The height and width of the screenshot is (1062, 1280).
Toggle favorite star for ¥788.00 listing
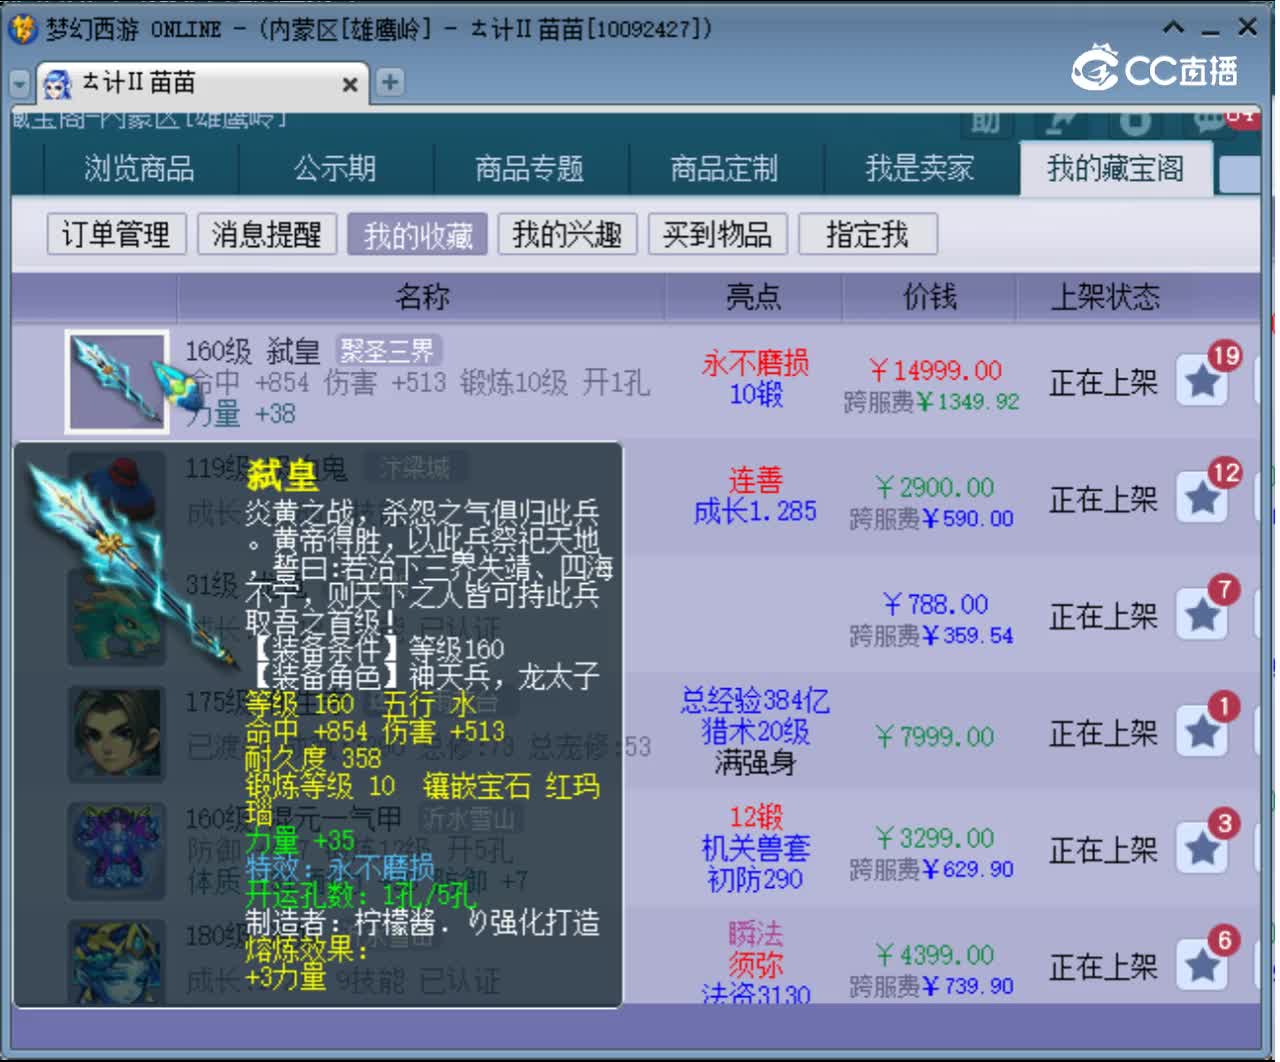click(x=1202, y=615)
